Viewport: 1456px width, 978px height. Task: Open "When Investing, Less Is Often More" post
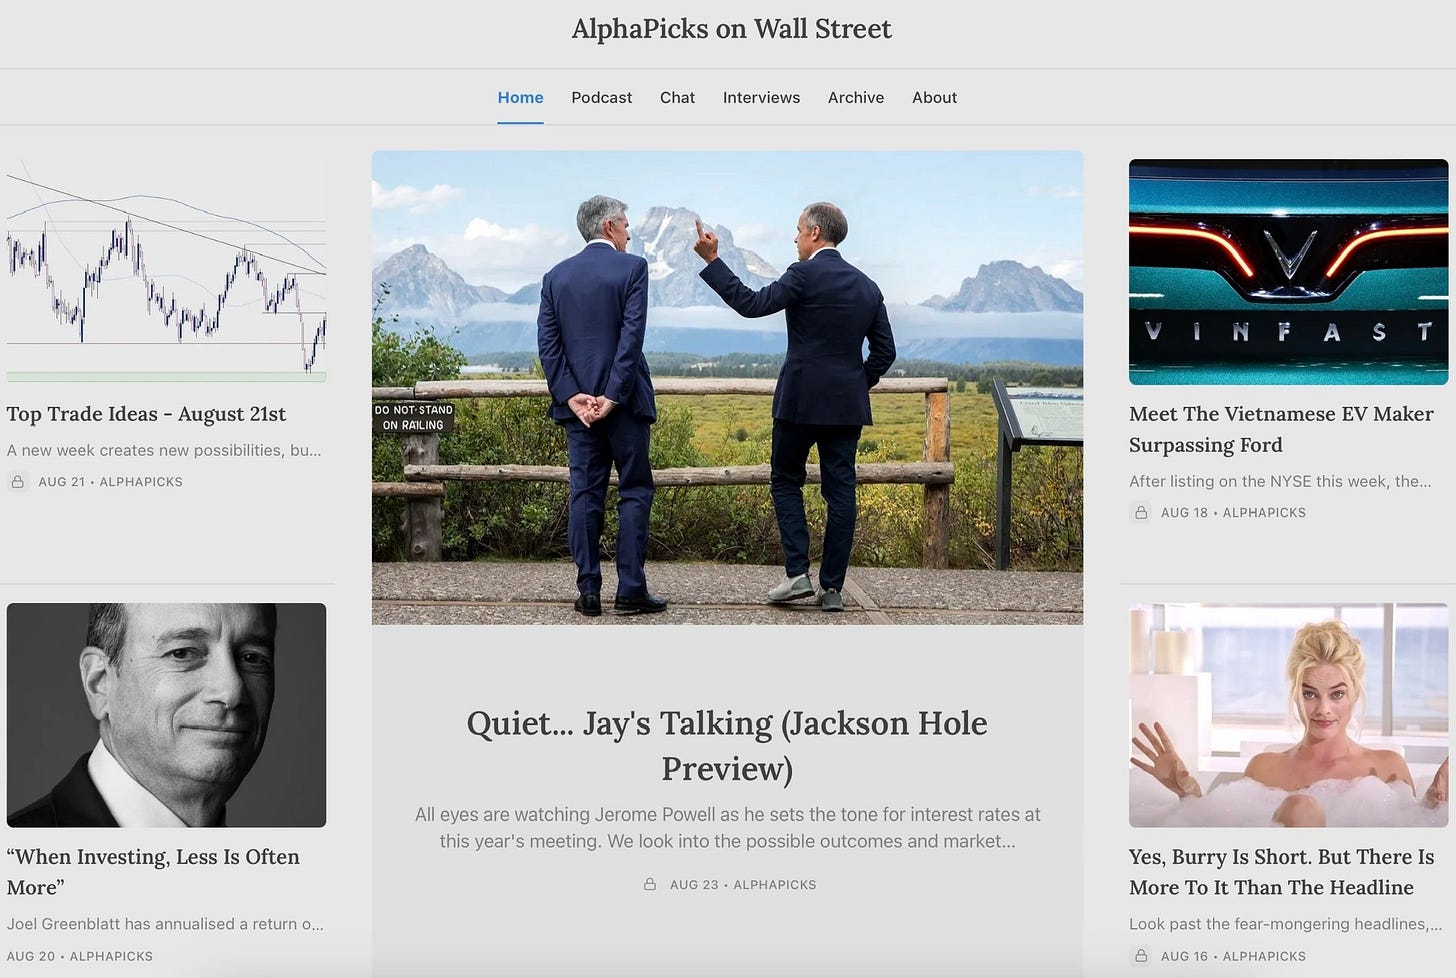153,872
